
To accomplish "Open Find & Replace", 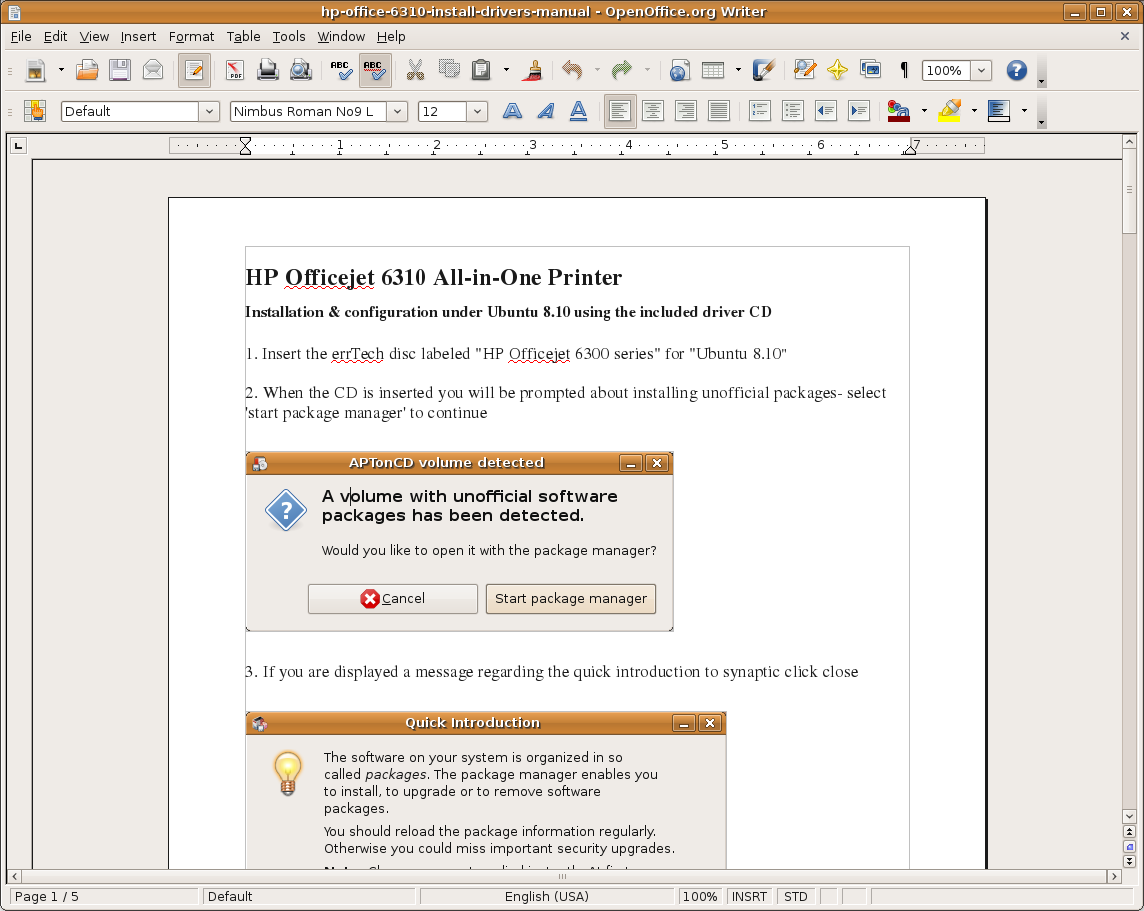I will (804, 71).
